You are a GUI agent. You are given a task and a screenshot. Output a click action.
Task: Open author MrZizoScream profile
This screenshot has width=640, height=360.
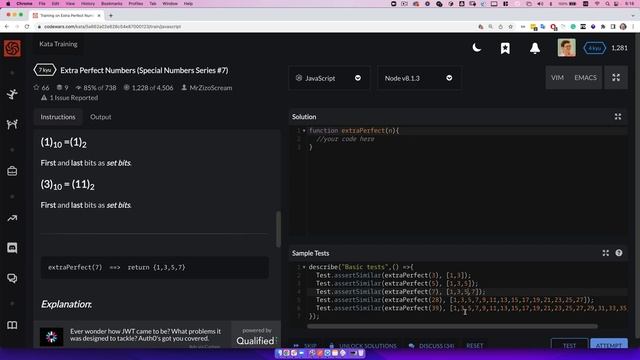210,87
